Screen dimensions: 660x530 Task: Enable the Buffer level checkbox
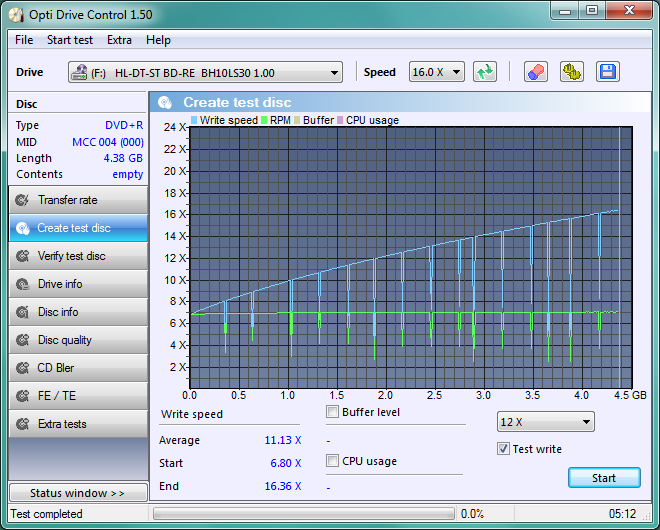pos(333,412)
